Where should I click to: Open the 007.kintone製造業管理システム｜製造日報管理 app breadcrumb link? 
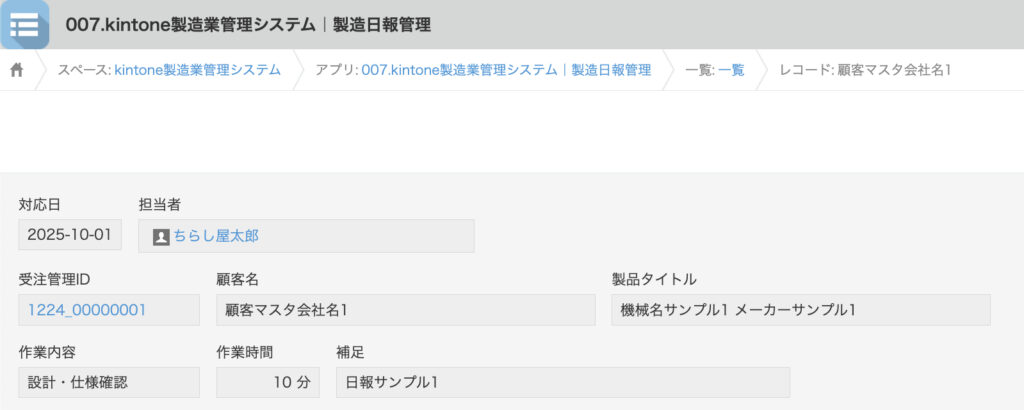[506, 70]
